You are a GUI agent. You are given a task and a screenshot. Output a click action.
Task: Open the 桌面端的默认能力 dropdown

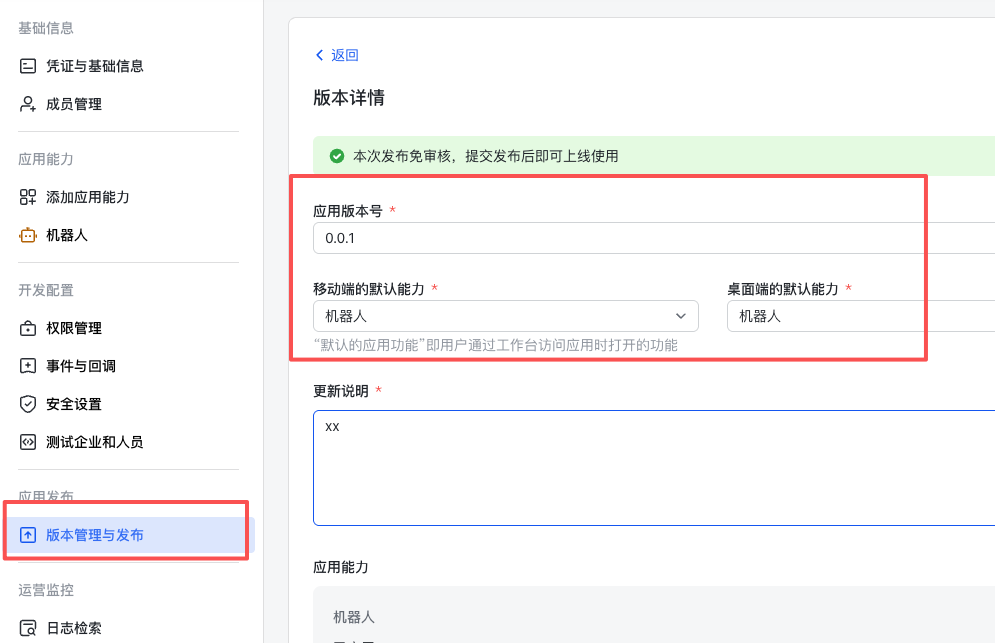(x=860, y=316)
